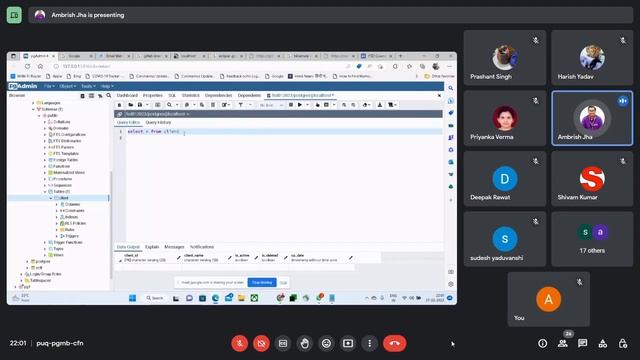Expand the Columns node under client table
The width and height of the screenshot is (640, 360).
point(57,204)
